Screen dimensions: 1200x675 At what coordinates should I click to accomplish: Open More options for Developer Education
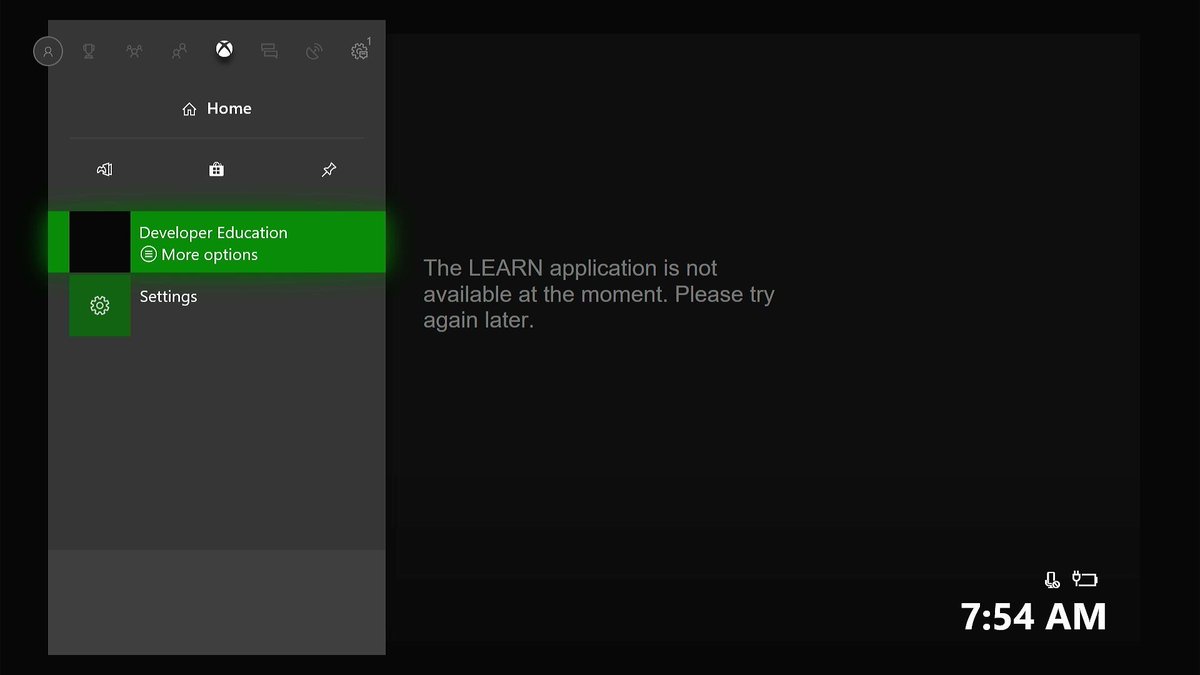tap(199, 255)
